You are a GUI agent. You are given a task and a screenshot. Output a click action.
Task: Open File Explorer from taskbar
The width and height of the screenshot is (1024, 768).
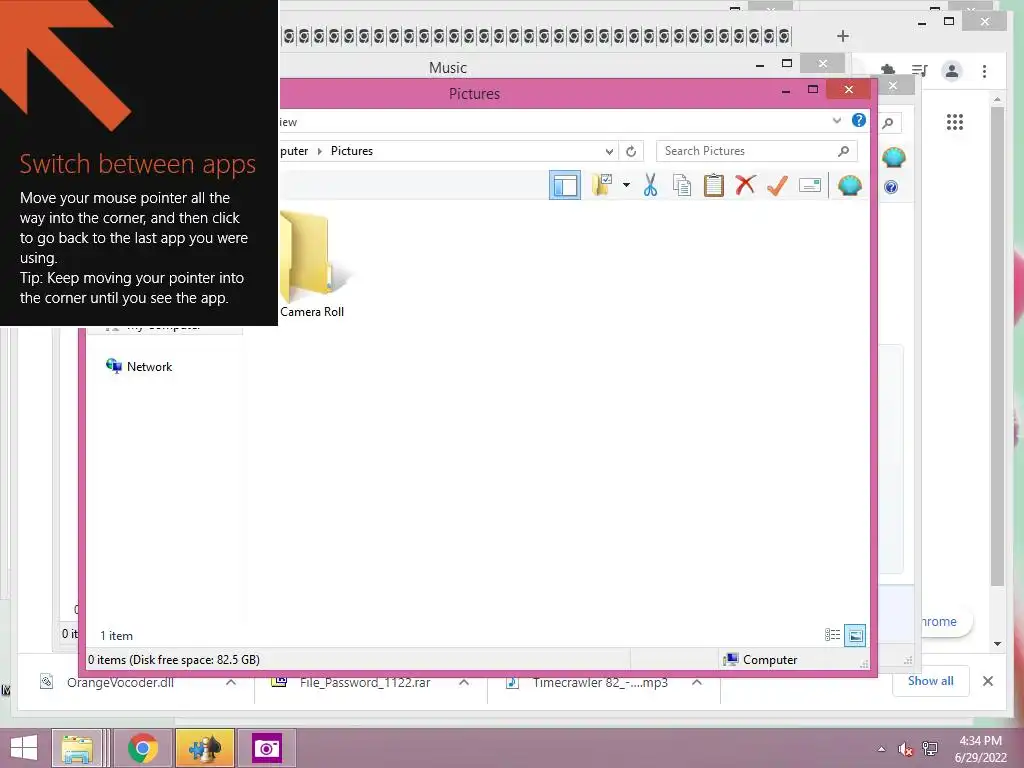(x=77, y=748)
